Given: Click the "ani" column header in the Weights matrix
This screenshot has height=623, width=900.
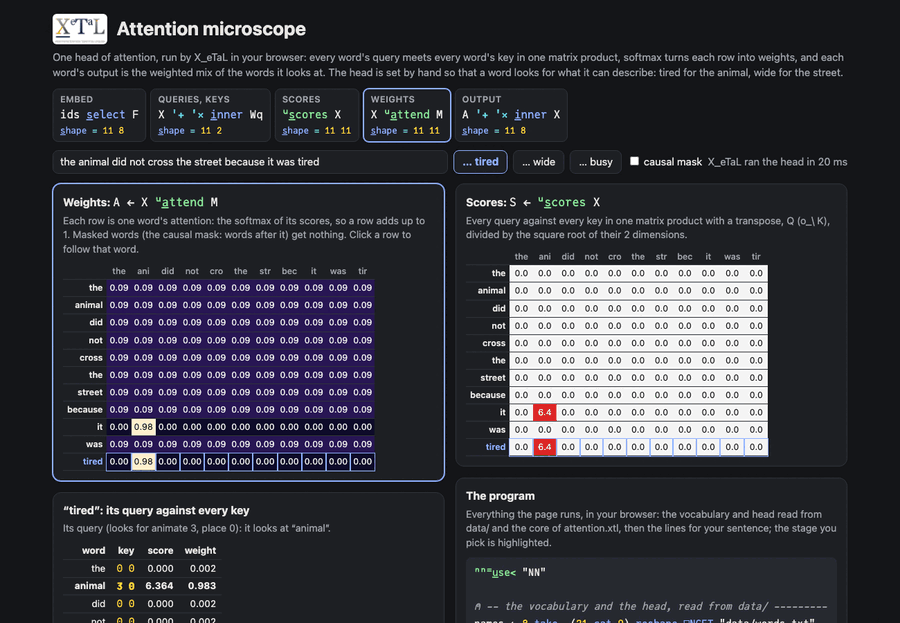Looking at the screenshot, I should tap(143, 271).
